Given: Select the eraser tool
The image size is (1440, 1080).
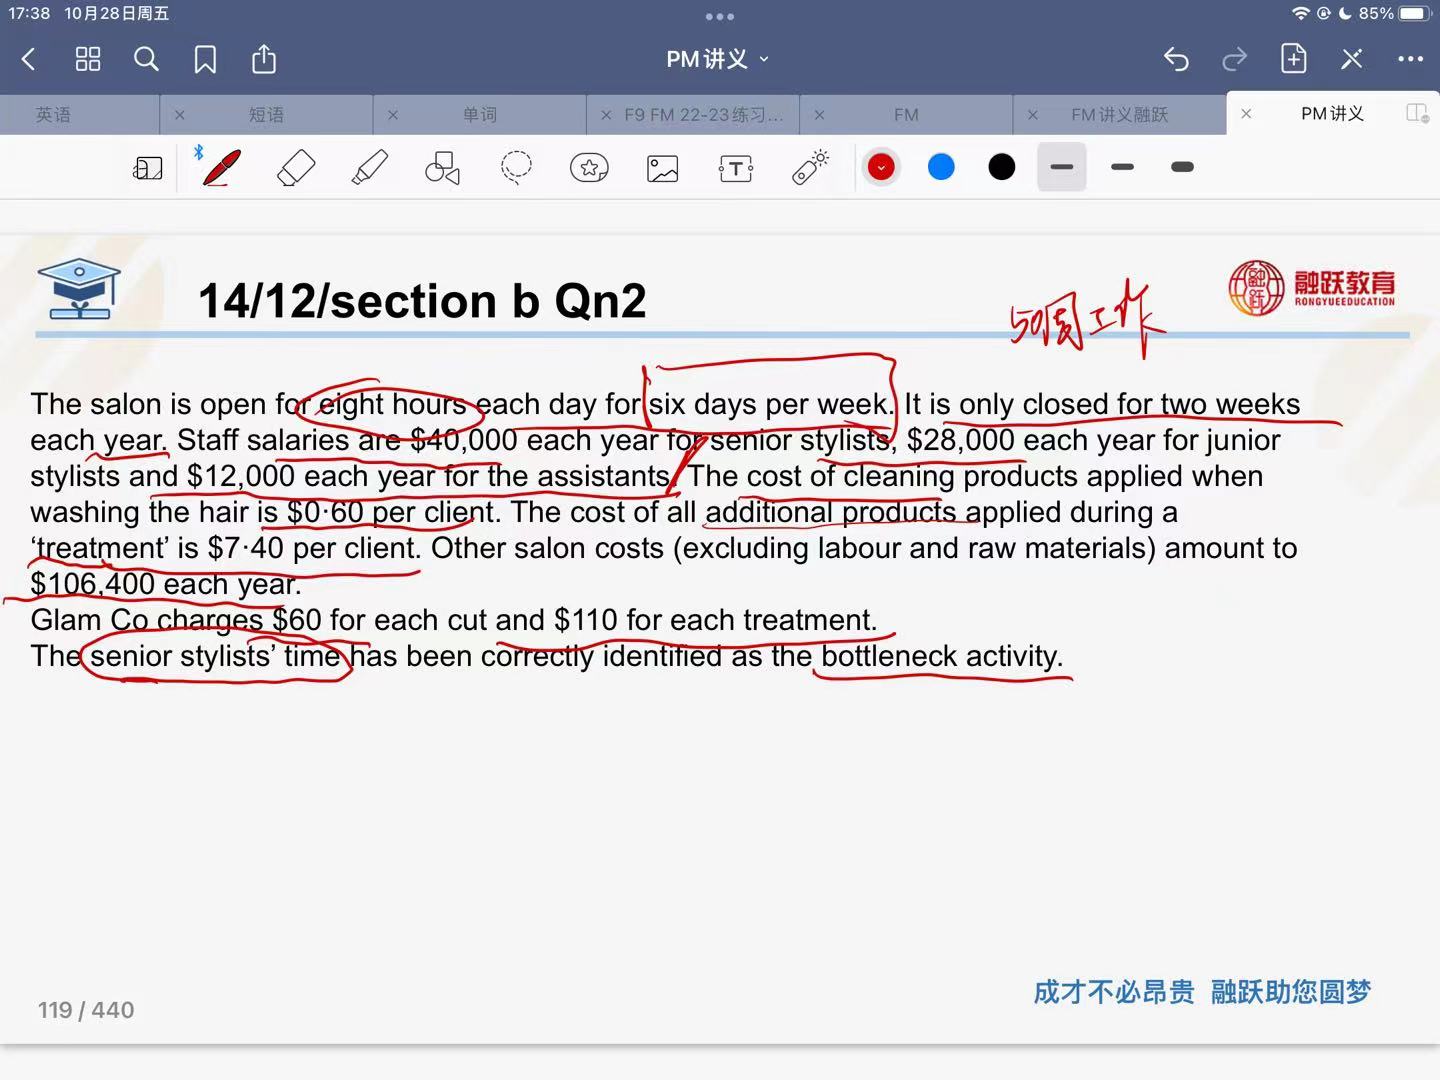Looking at the screenshot, I should click(295, 168).
